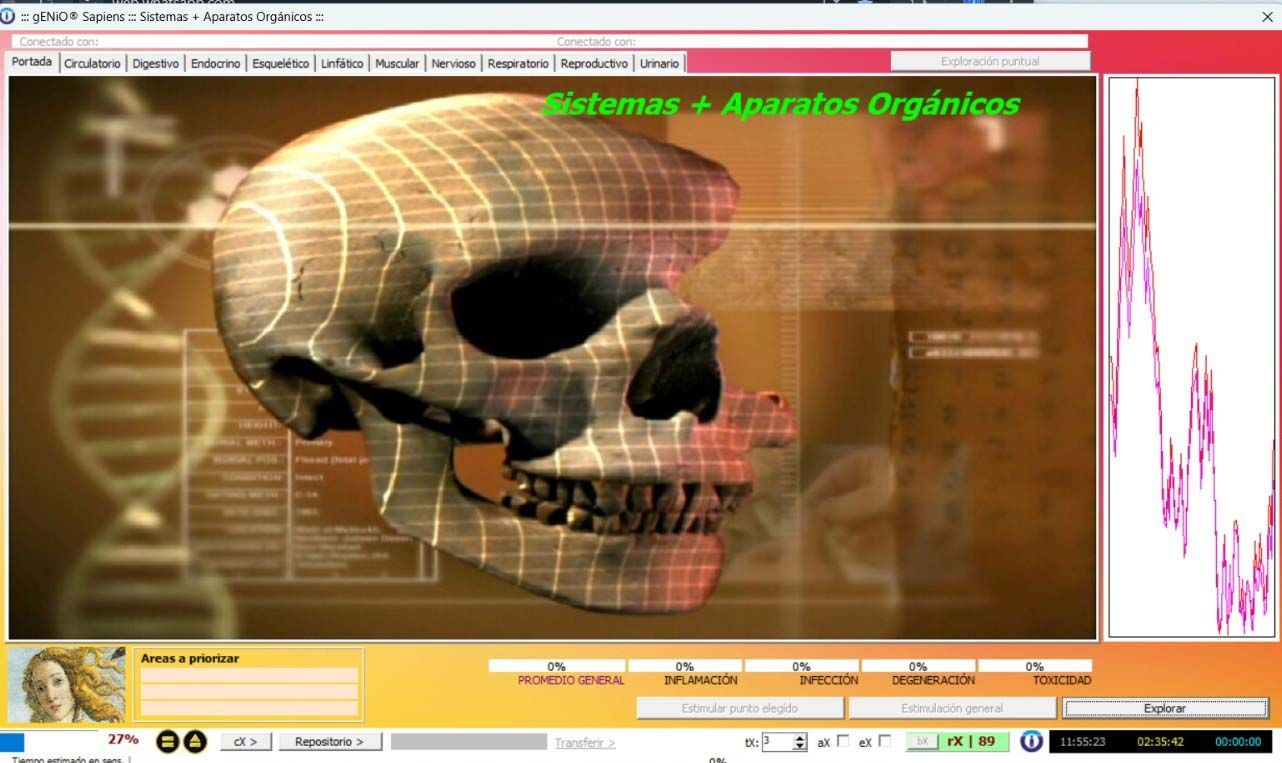The width and height of the screenshot is (1282, 763).
Task: Click the 11:55:23 clock readout
Action: click(1082, 742)
